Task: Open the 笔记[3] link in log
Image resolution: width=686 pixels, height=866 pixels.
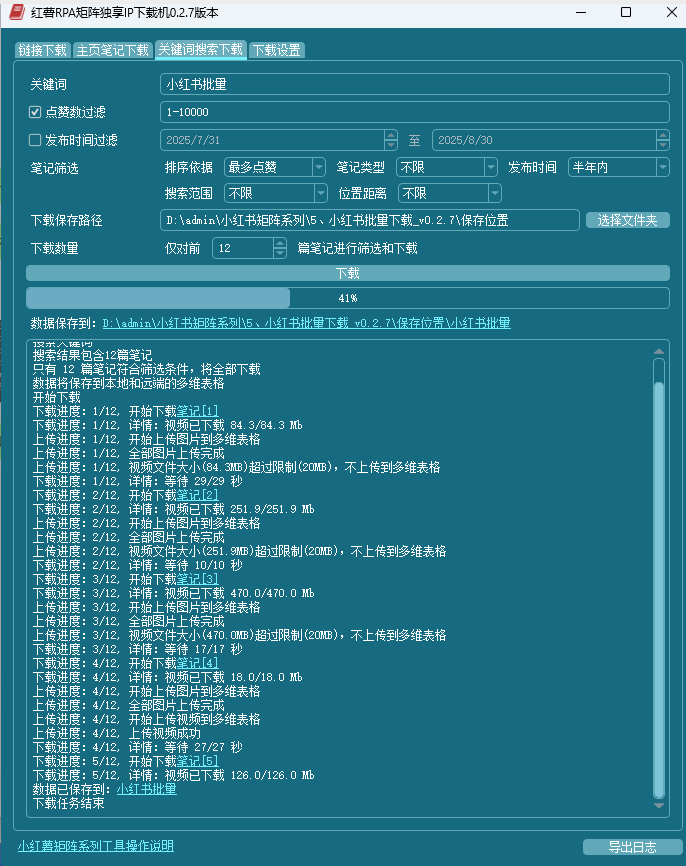Action: coord(198,579)
